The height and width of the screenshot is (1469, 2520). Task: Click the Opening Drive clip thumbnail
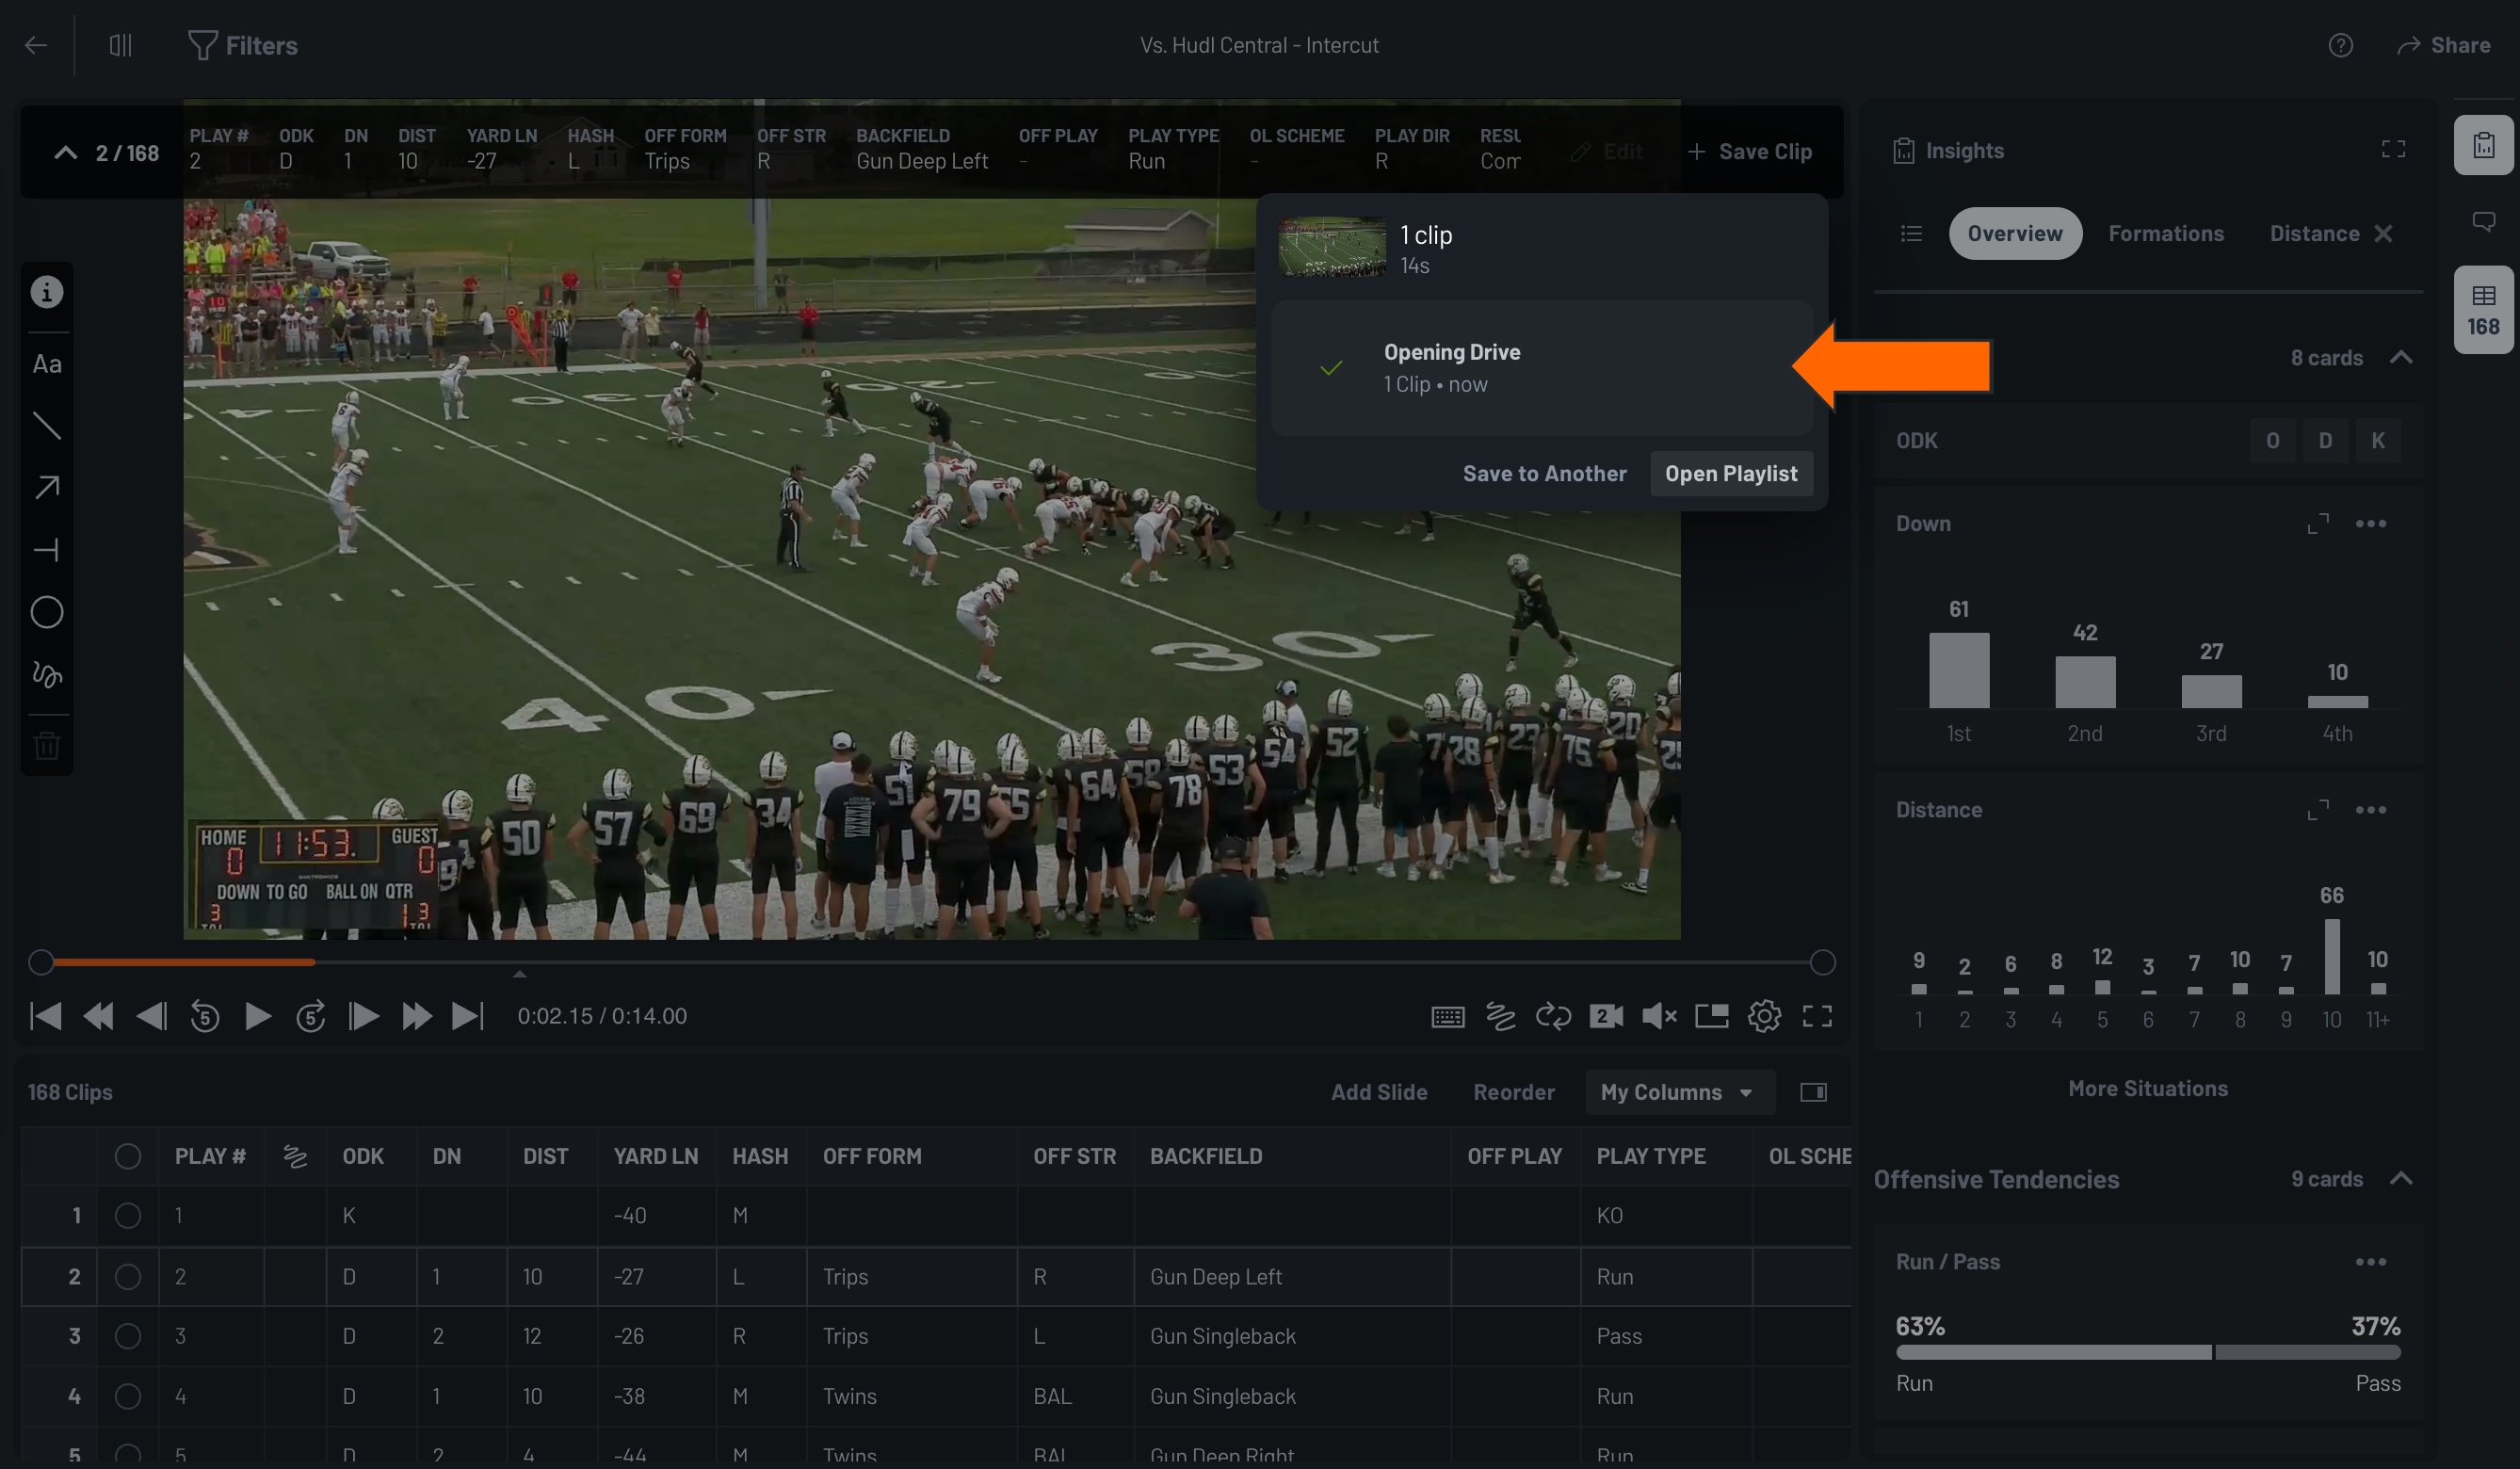1333,246
